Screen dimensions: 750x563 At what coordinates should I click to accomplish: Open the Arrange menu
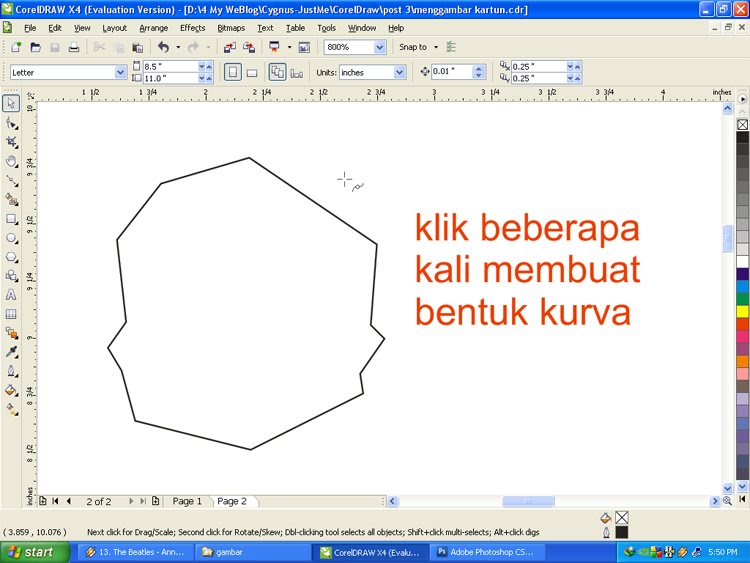pos(154,28)
